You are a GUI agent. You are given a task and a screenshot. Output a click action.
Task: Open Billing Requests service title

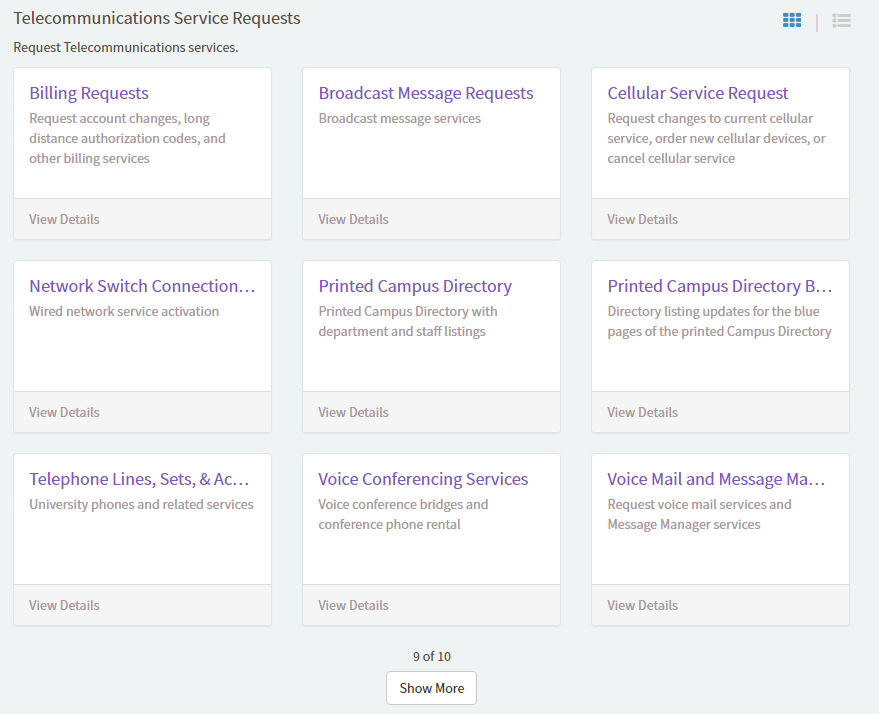[89, 93]
